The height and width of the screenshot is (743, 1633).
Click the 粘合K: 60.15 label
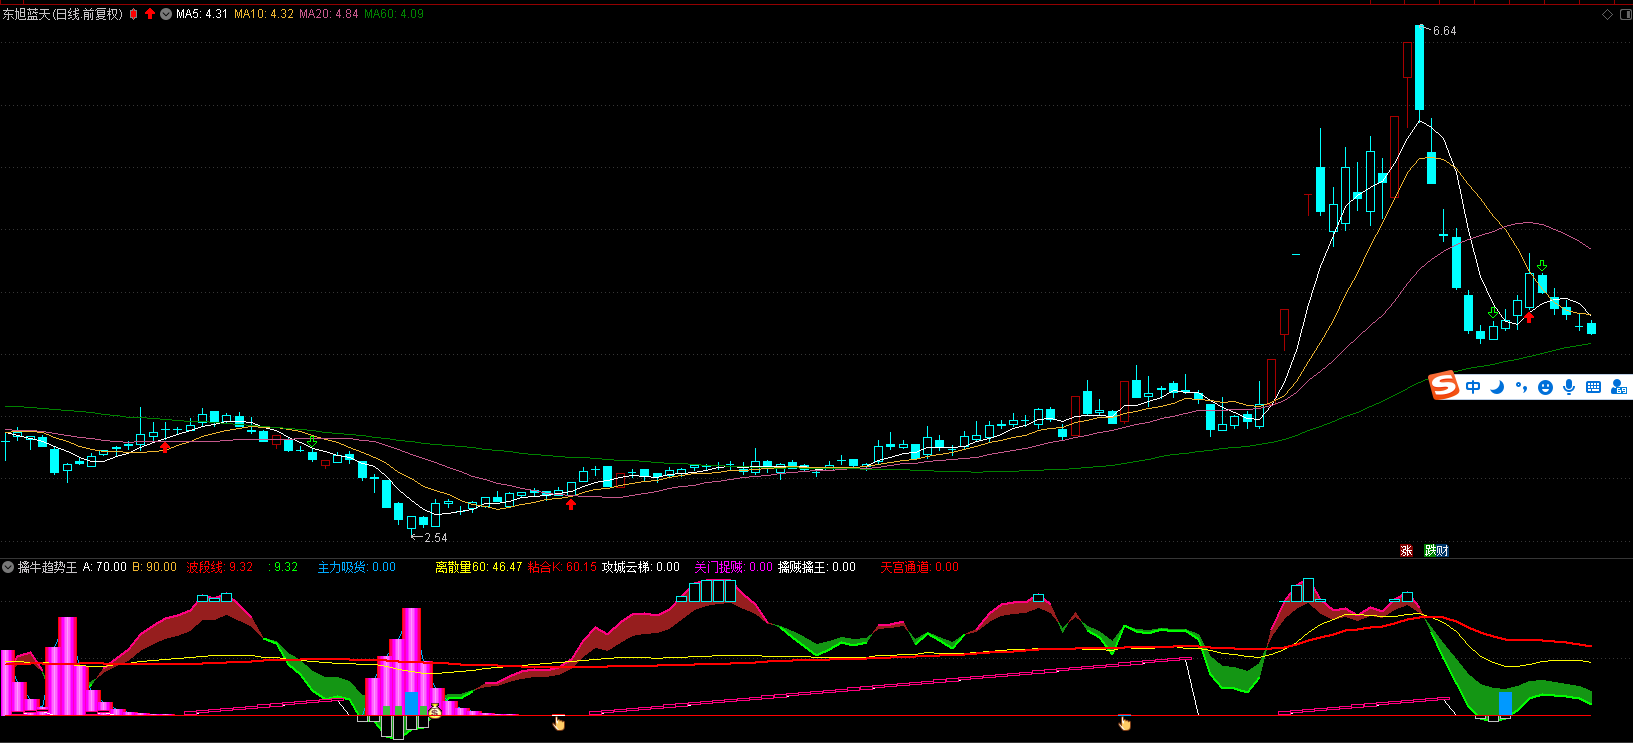(562, 567)
